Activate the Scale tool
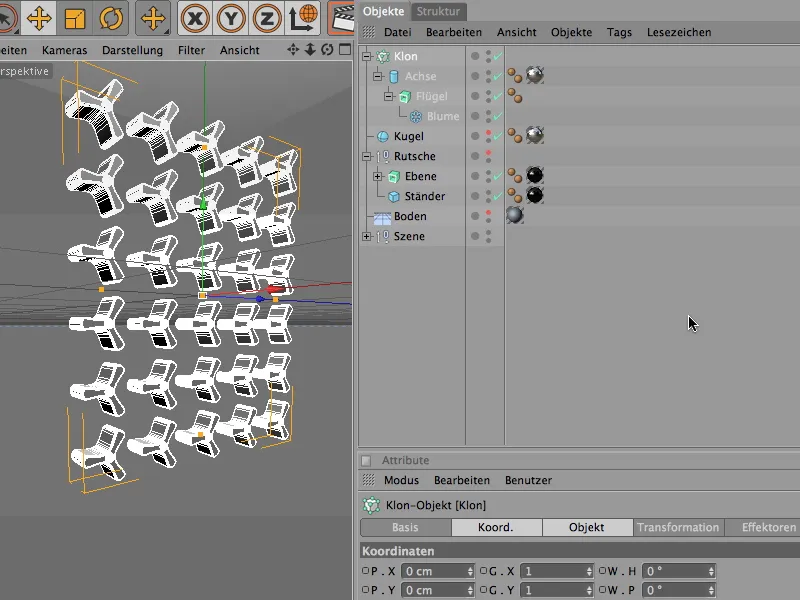The height and width of the screenshot is (600, 800). click(x=75, y=17)
